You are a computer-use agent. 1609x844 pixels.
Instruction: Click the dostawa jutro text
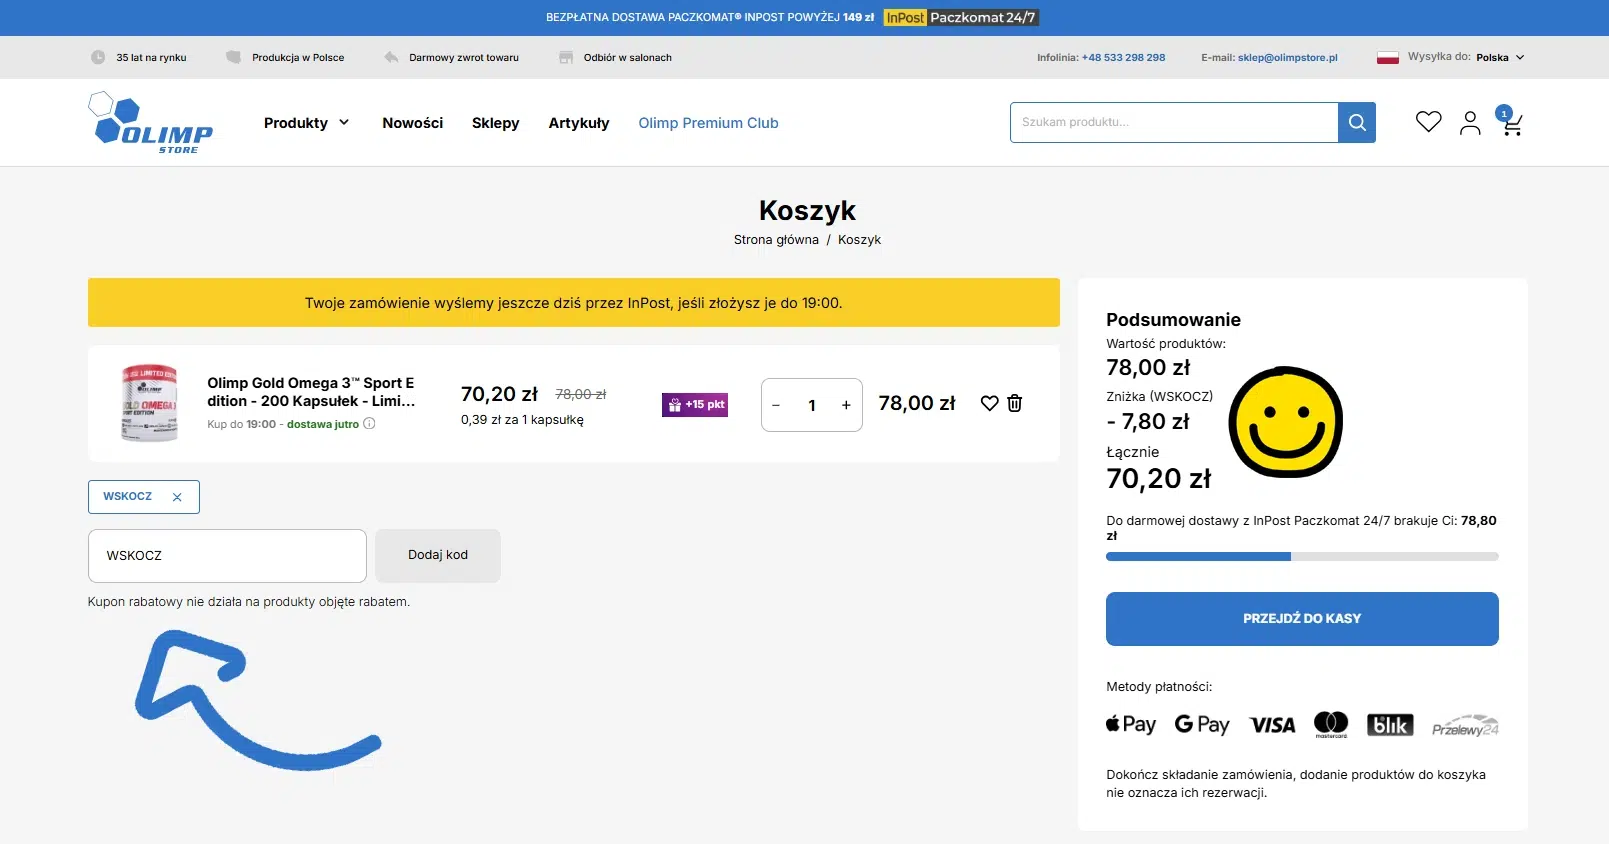pyautogui.click(x=323, y=424)
